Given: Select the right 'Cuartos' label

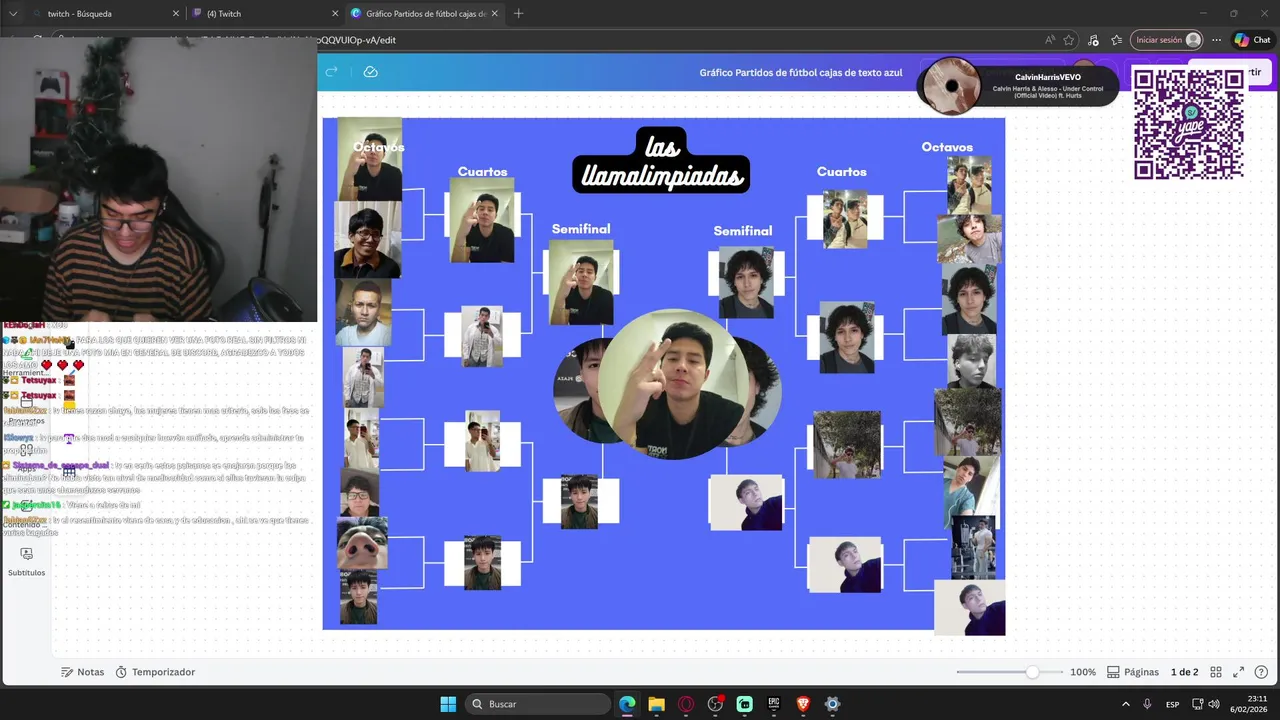Looking at the screenshot, I should pos(842,172).
